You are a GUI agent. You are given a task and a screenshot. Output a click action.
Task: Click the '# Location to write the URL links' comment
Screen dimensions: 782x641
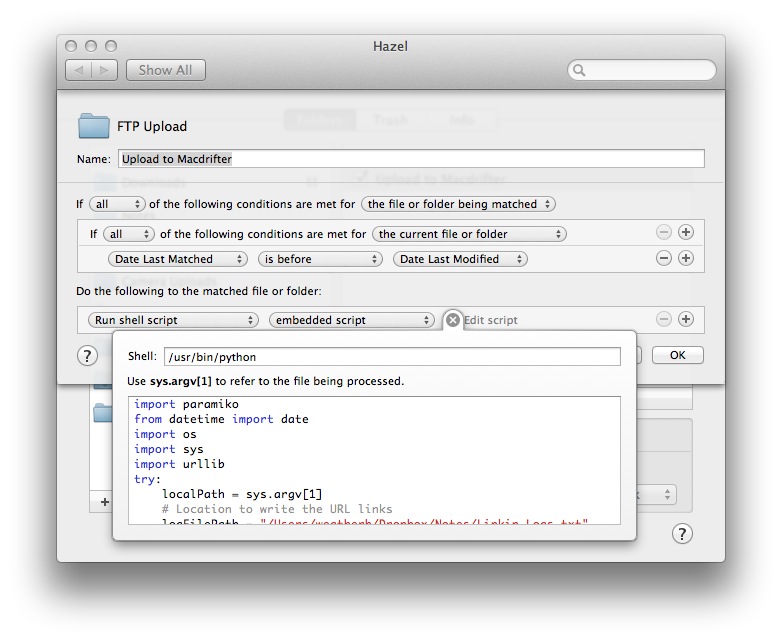coord(277,509)
